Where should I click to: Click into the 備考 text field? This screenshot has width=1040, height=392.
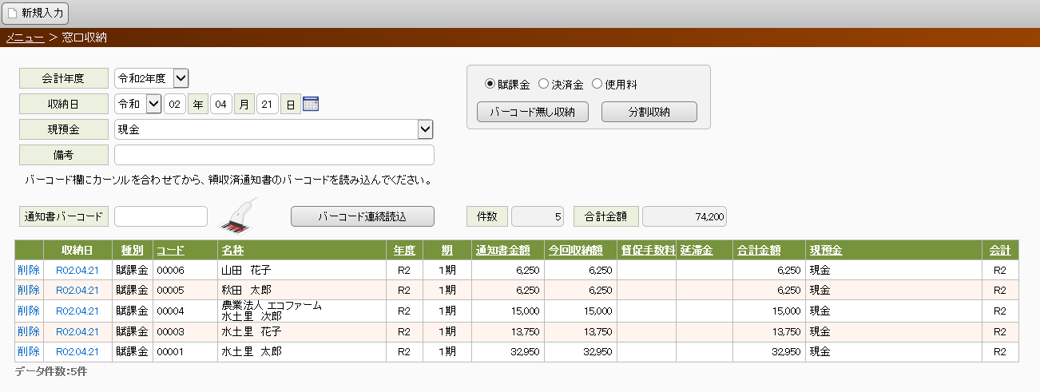[274, 155]
